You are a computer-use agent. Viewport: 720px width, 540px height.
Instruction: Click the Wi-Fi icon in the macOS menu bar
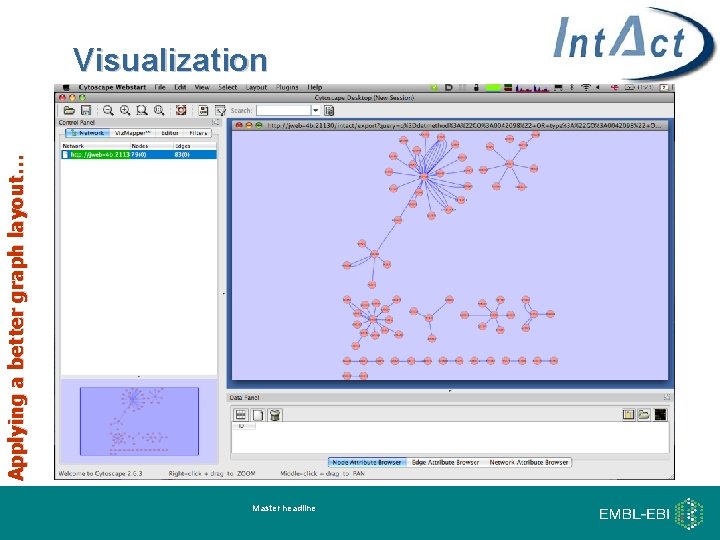pos(585,87)
